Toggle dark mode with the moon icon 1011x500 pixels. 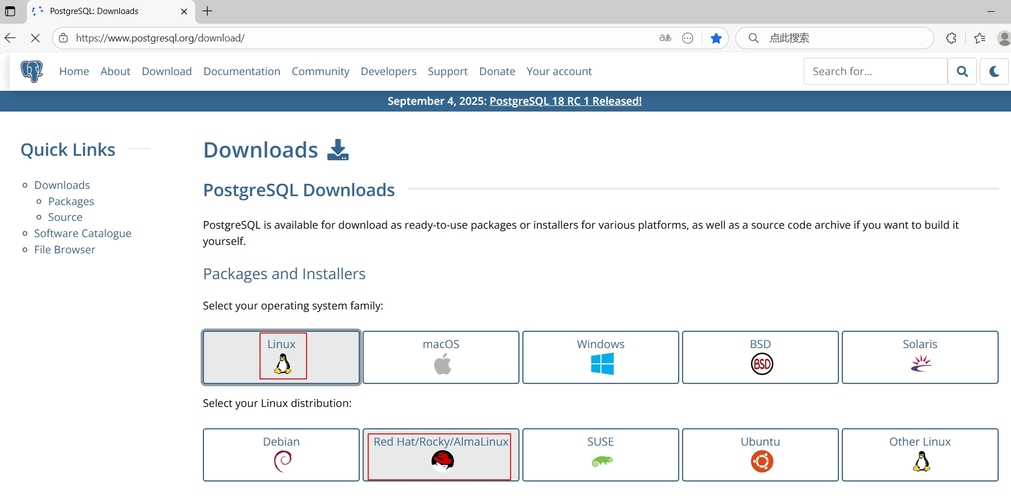994,71
